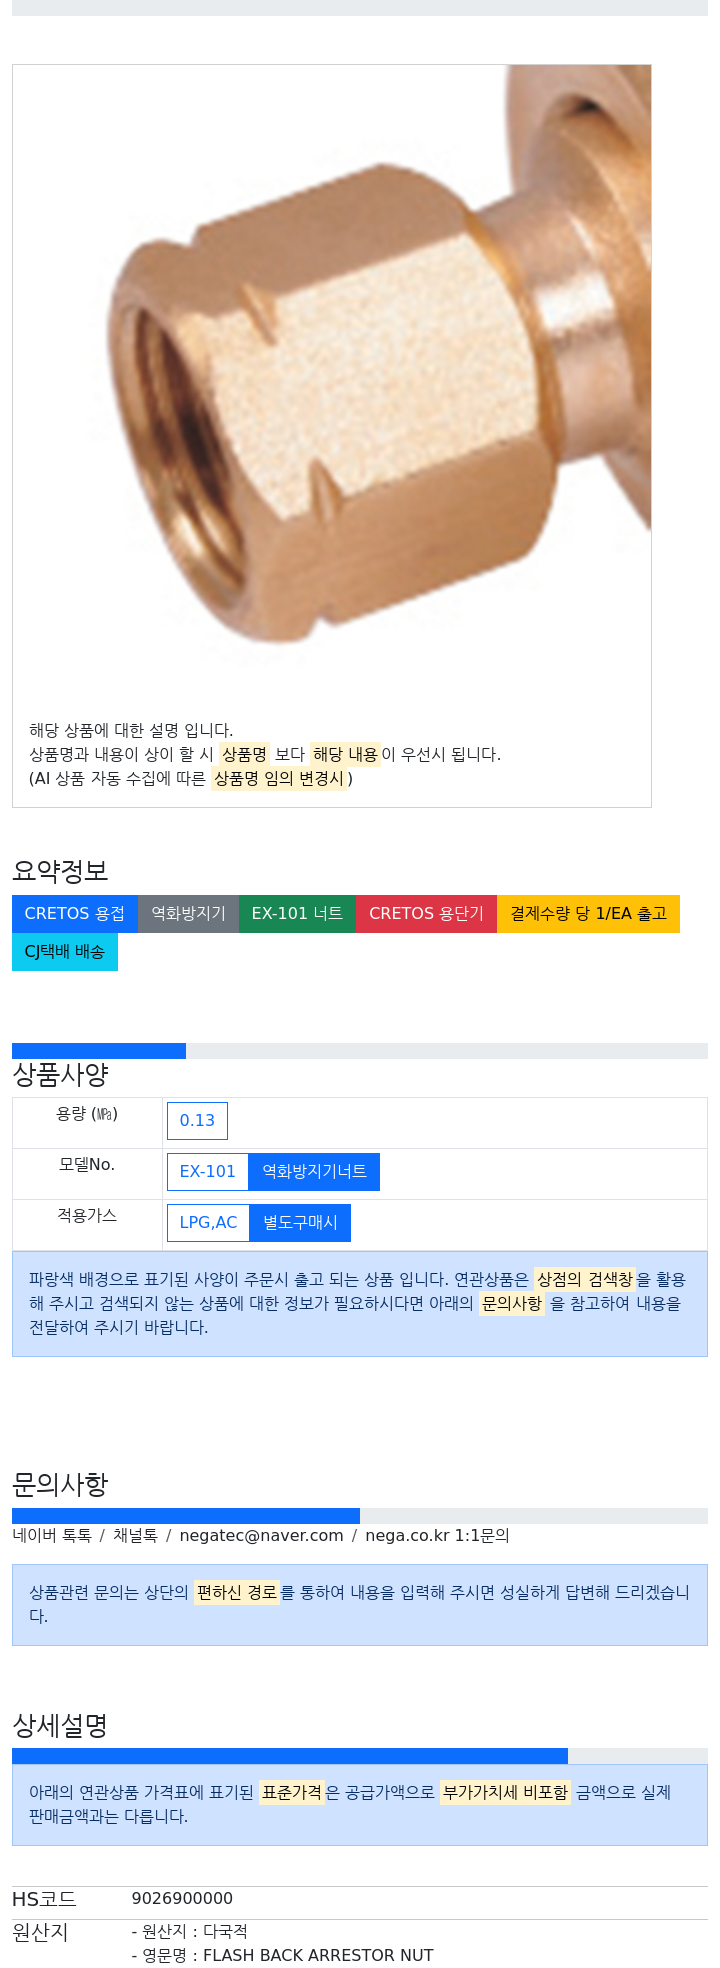Choose the EX-101 model option

[x=208, y=1172]
